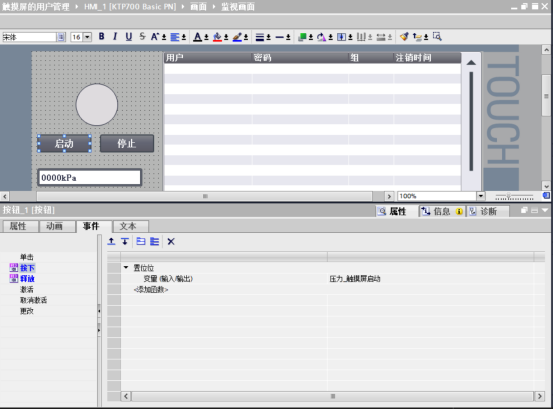This screenshot has width=554, height=409.
Task: Toggle bold text formatting
Action: (102, 36)
